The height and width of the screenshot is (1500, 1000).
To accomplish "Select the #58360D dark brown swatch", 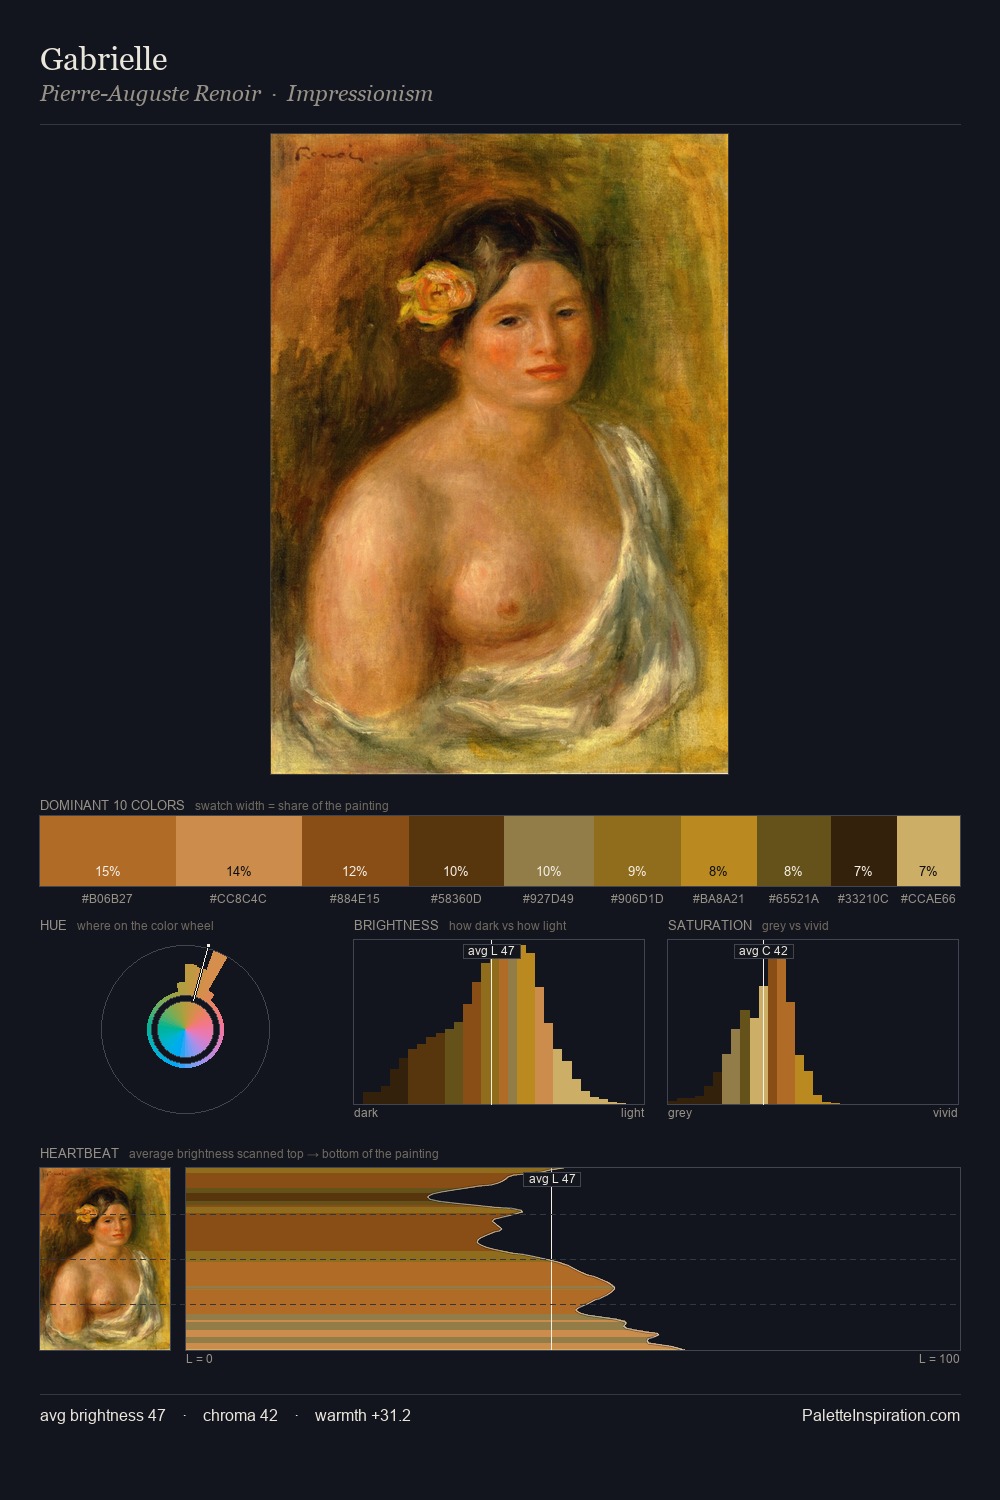I will click(x=456, y=851).
